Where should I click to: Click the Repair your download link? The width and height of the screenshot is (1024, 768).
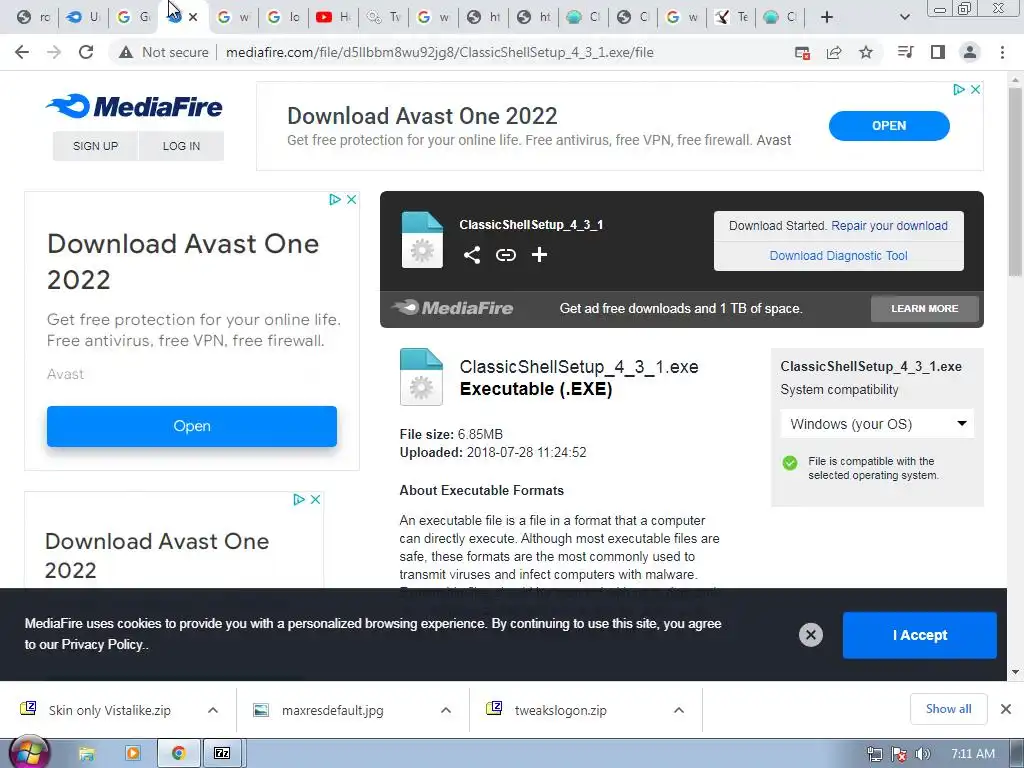[x=889, y=225]
